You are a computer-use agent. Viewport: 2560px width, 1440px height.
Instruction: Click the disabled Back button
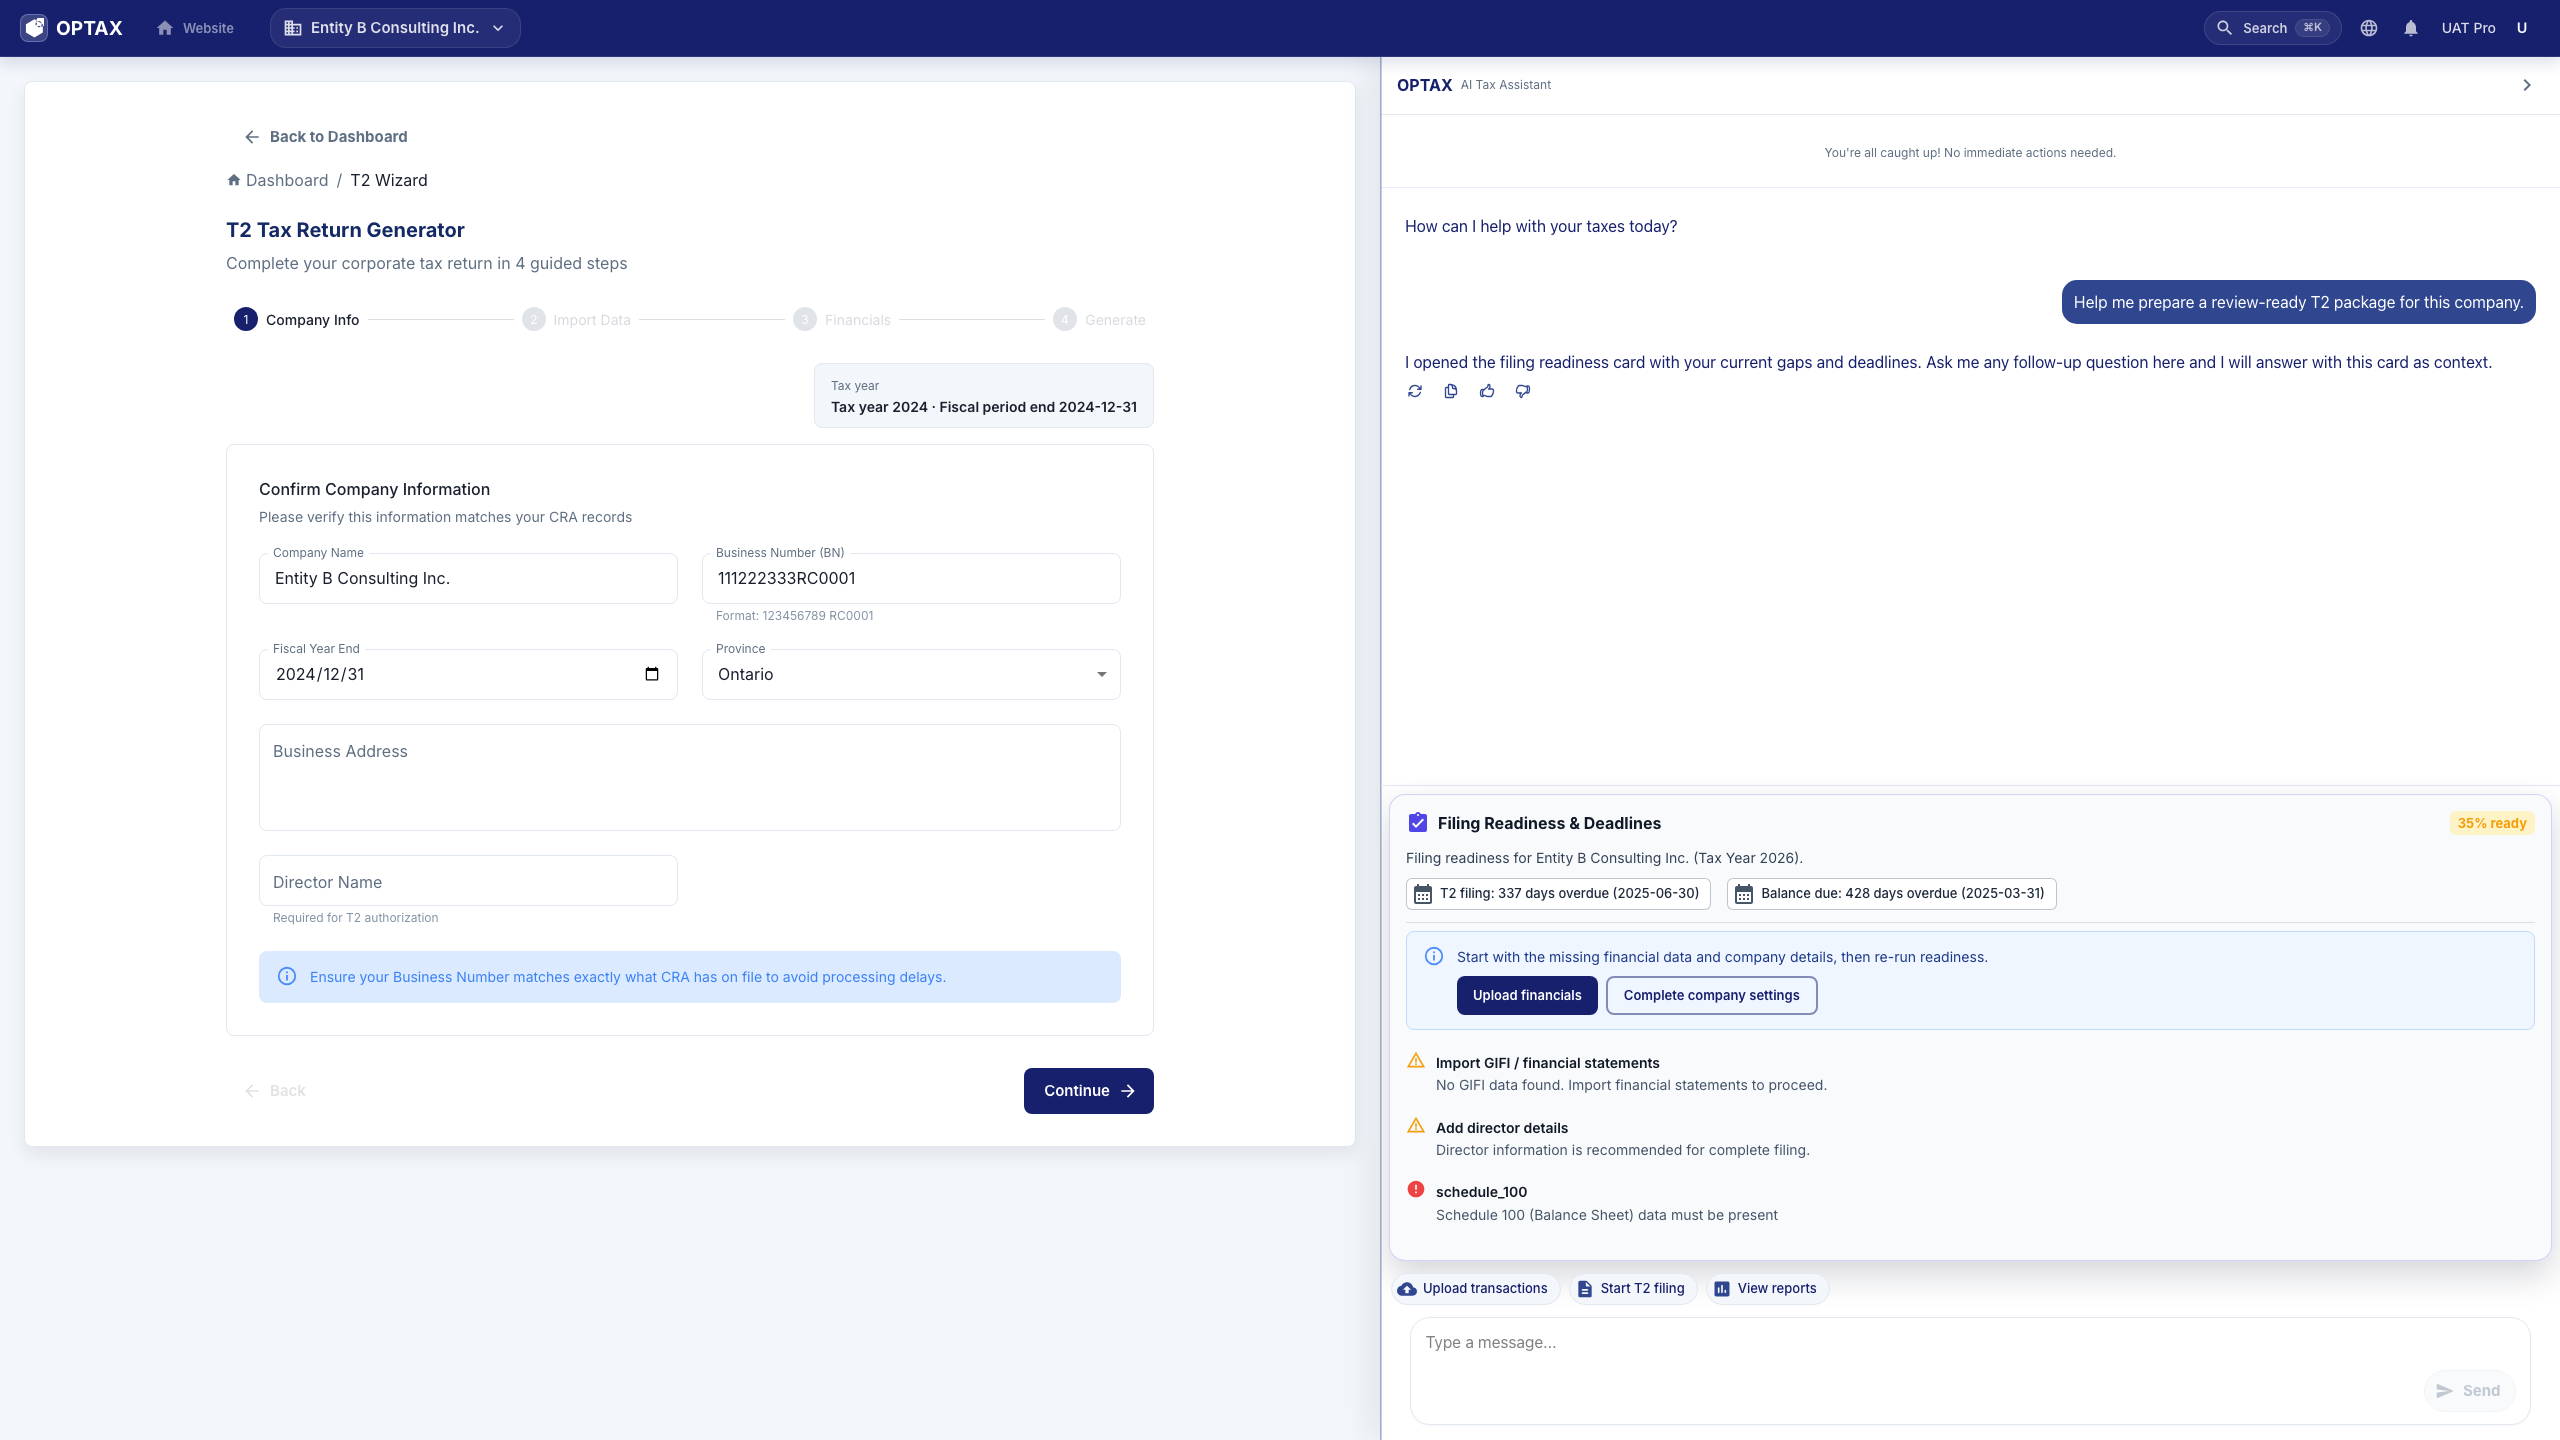tap(275, 1091)
